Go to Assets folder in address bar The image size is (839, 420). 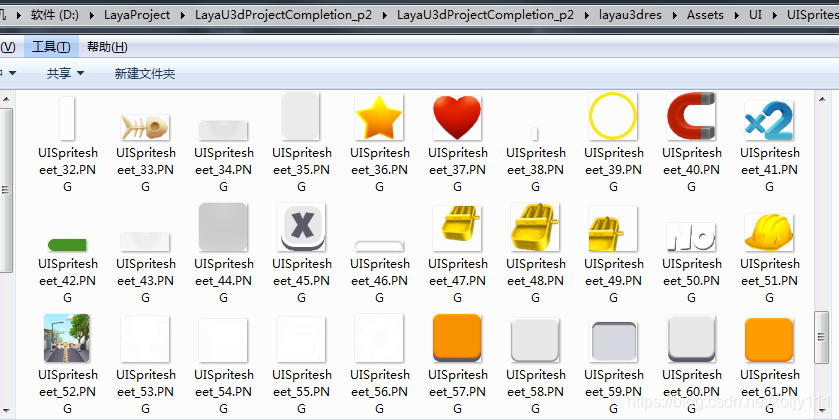(705, 14)
